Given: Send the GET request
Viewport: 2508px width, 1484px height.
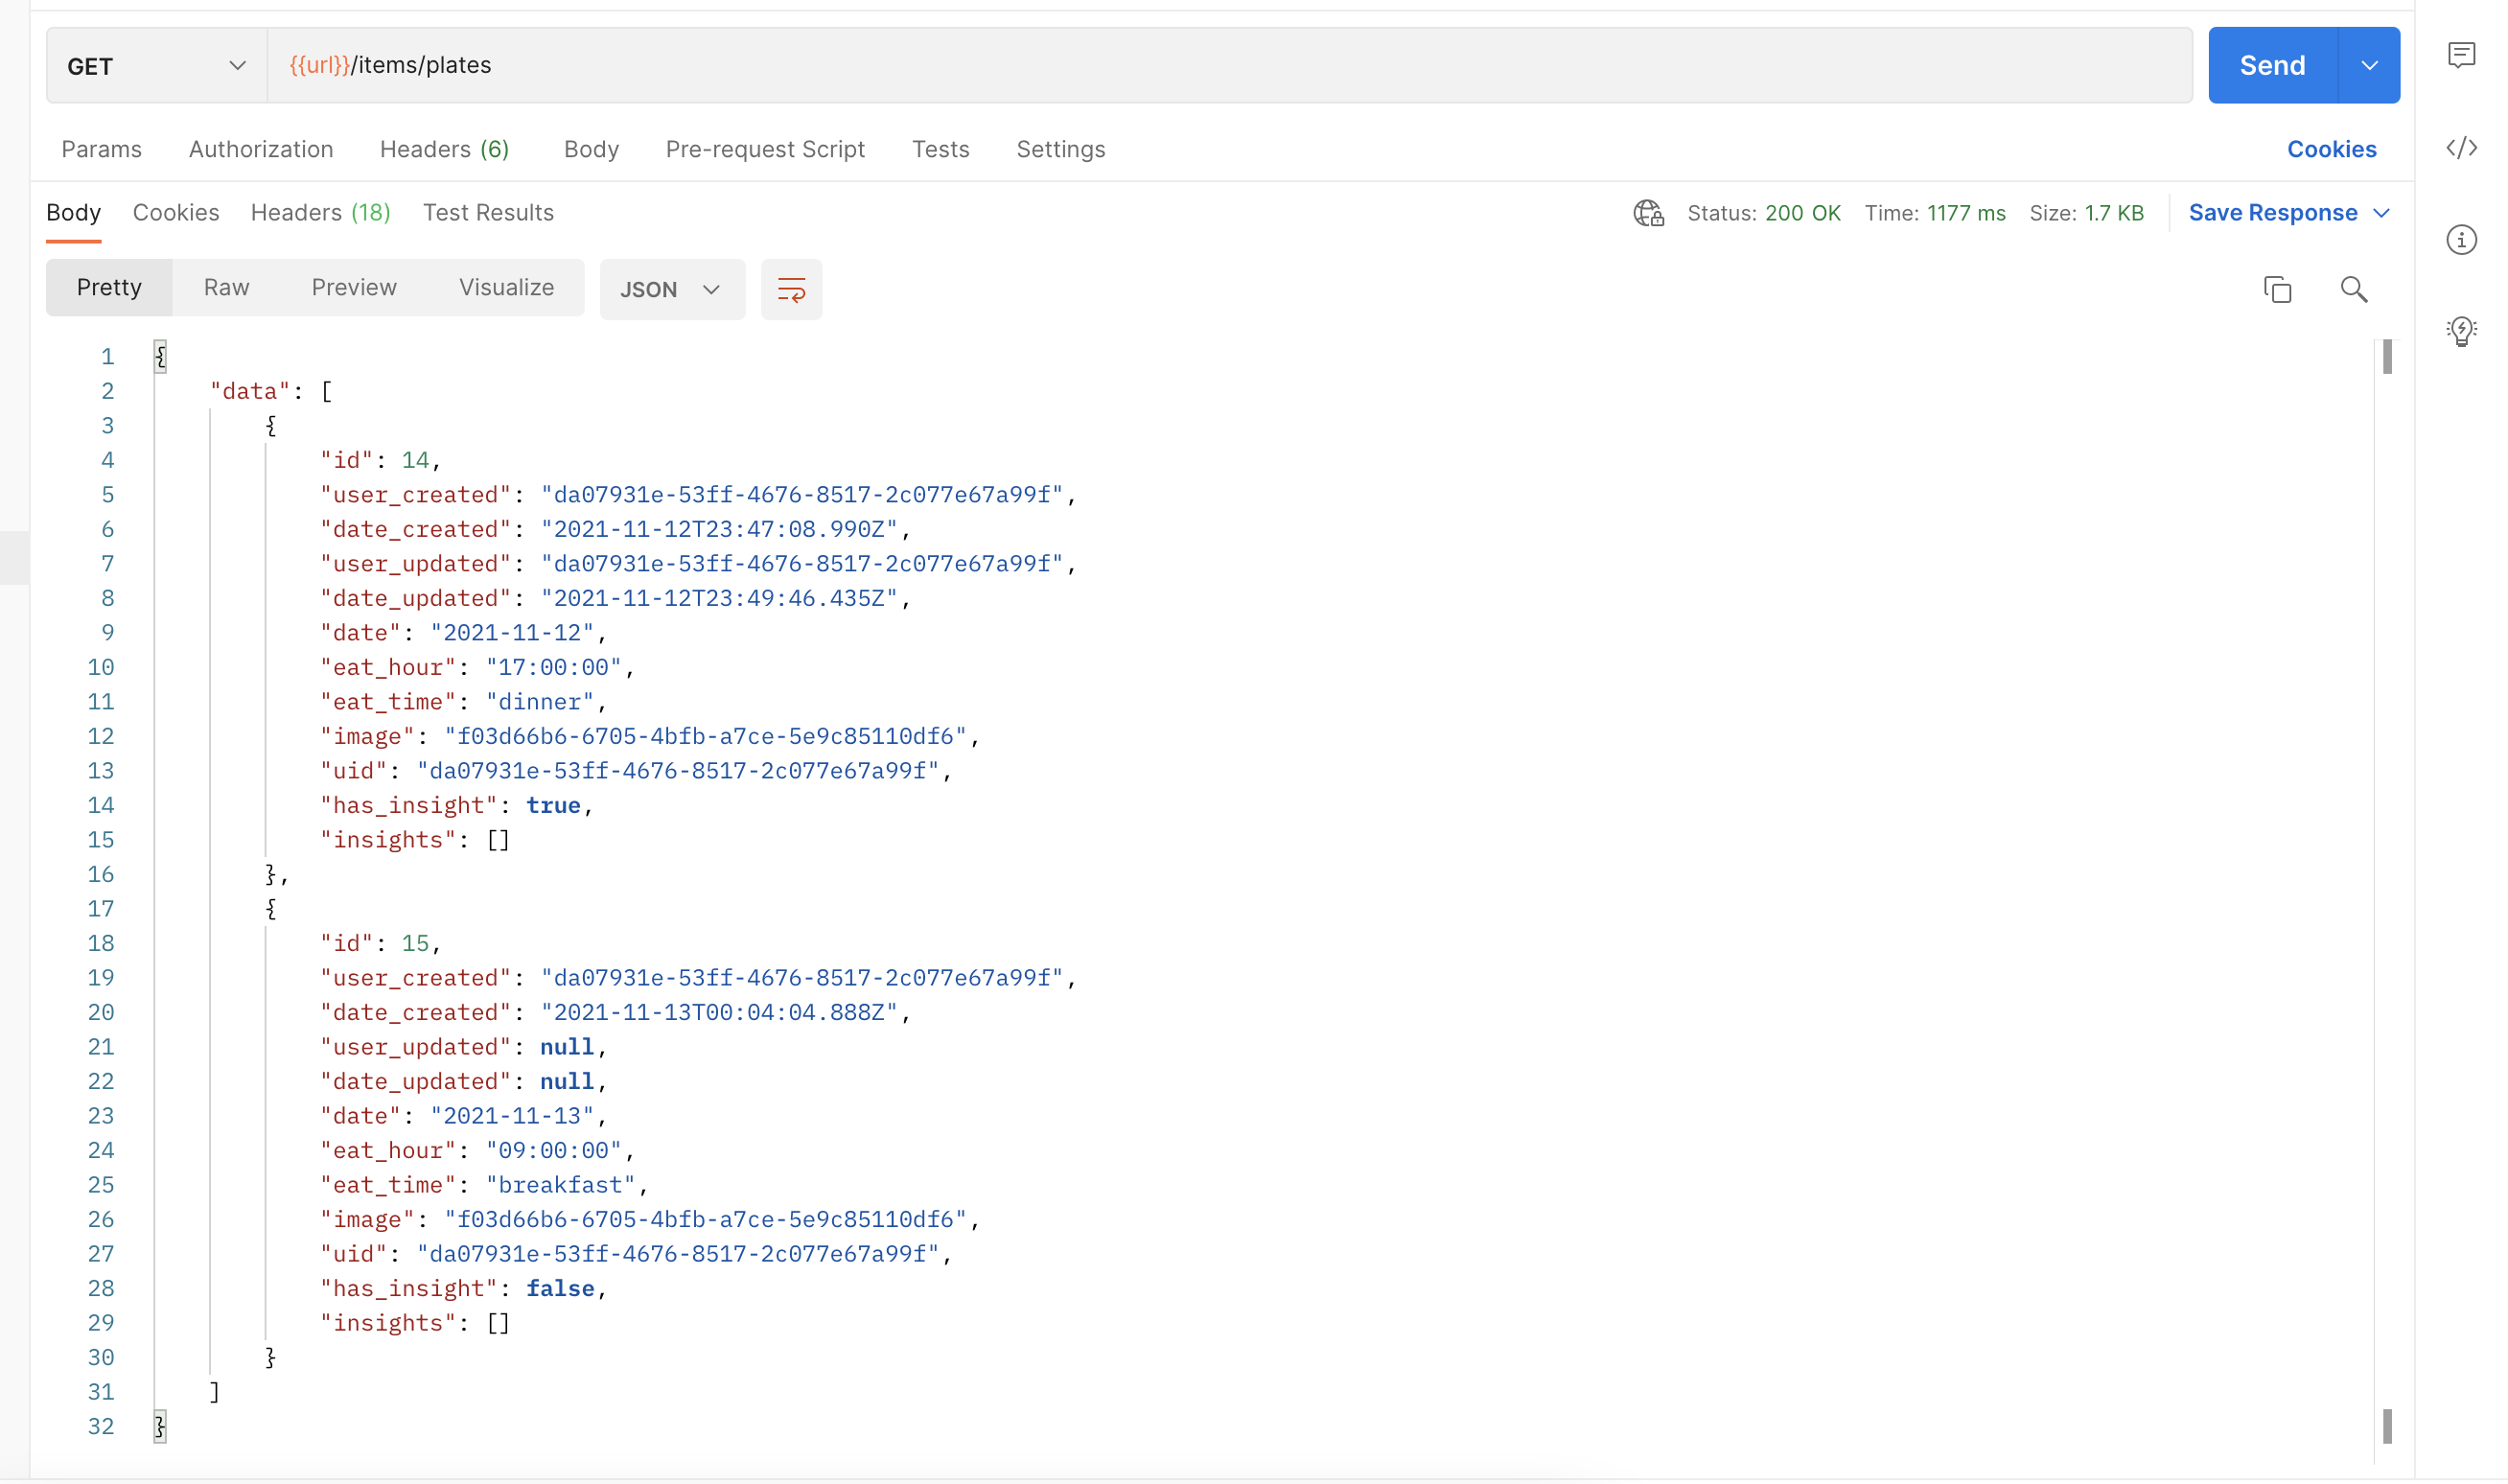Looking at the screenshot, I should (2272, 66).
